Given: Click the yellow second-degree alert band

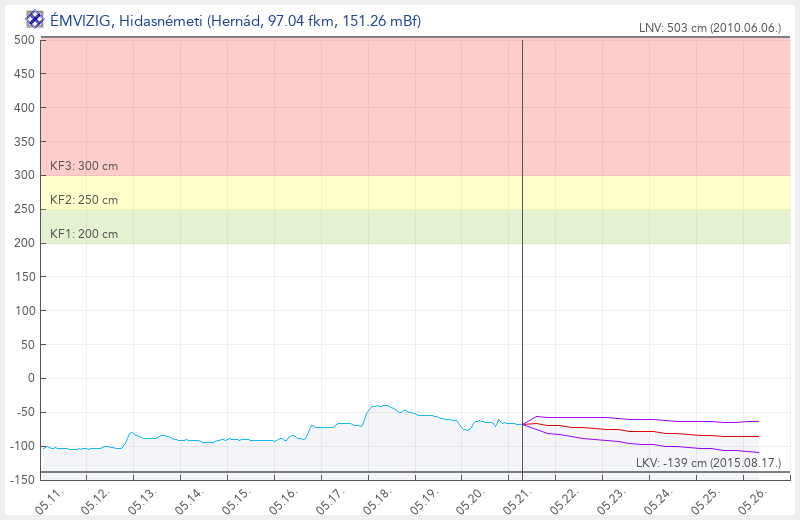Looking at the screenshot, I should tap(415, 192).
